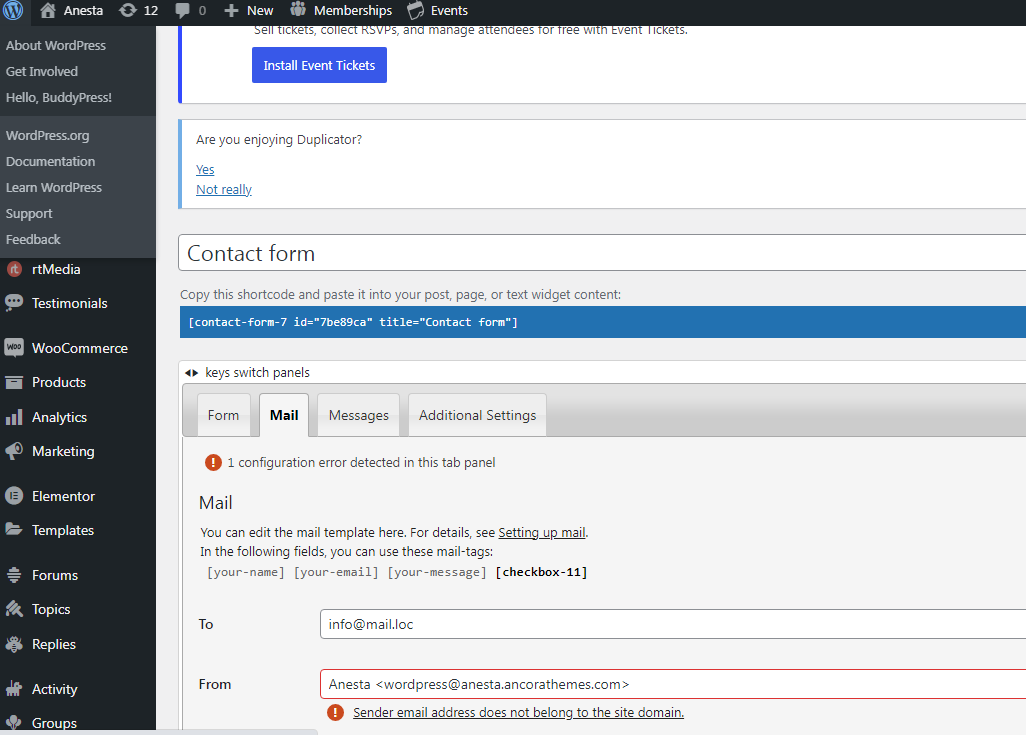1026x735 pixels.
Task: Click the Groups sidebar icon
Action: [14, 723]
